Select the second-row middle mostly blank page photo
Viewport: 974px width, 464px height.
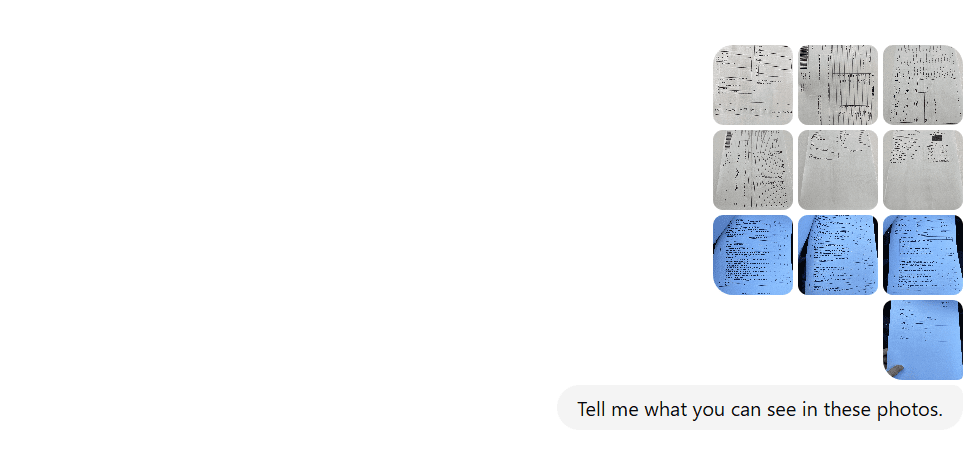click(x=838, y=170)
